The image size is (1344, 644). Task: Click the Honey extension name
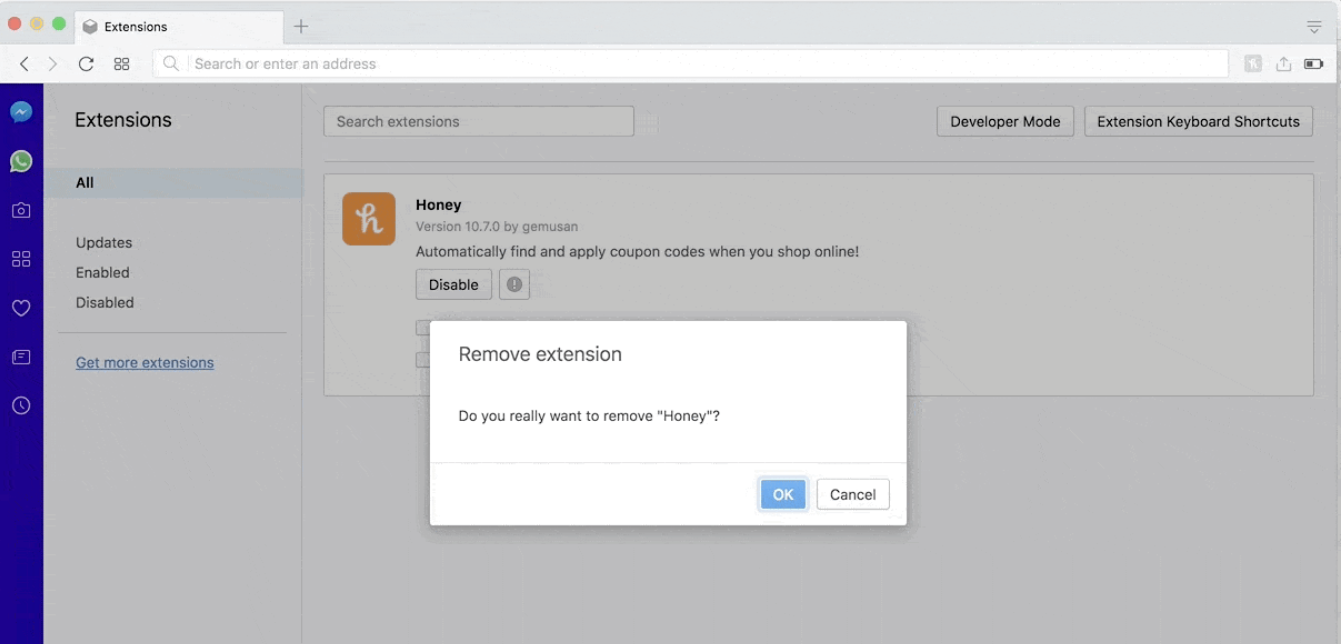click(439, 205)
